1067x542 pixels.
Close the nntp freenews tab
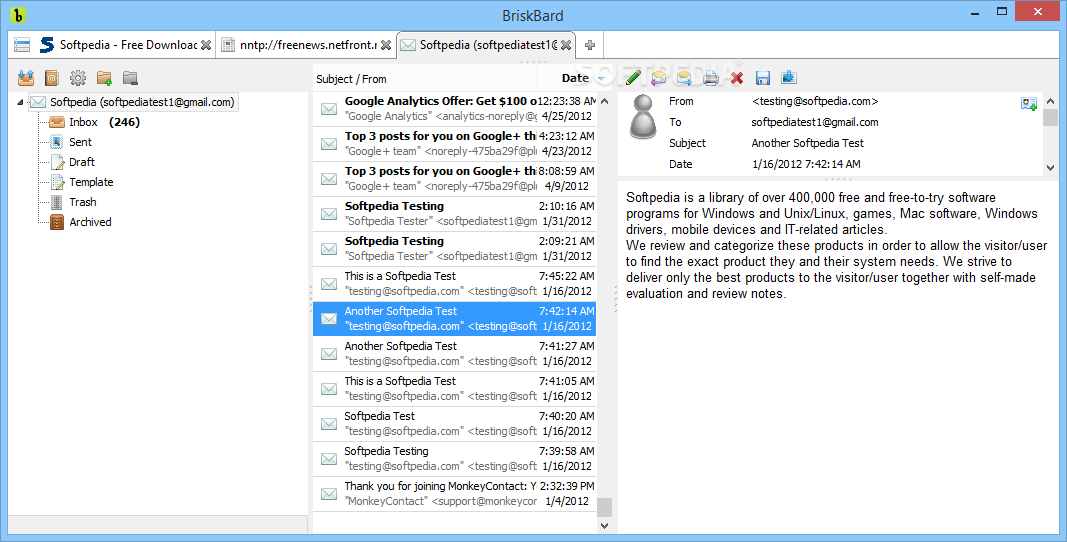386,45
